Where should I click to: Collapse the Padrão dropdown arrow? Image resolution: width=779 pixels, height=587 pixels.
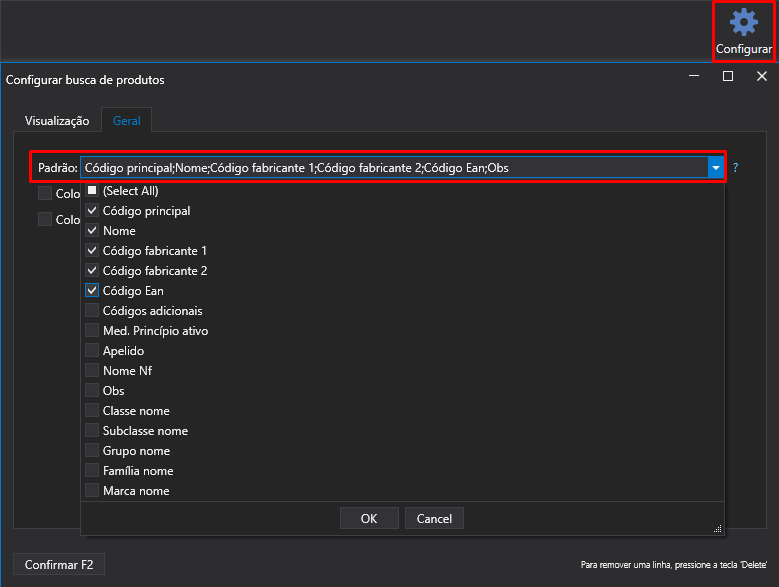click(715, 168)
